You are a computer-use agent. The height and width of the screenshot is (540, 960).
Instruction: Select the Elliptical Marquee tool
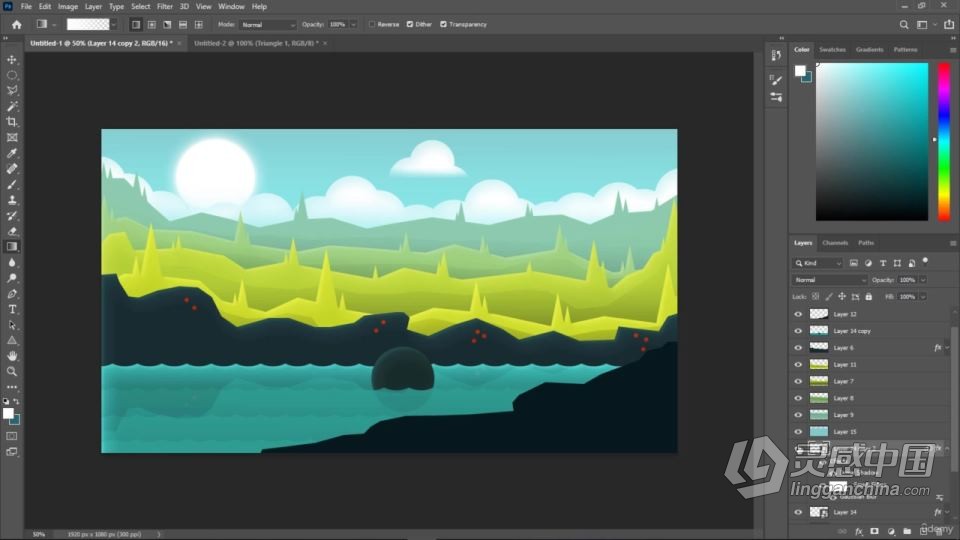click(x=12, y=75)
